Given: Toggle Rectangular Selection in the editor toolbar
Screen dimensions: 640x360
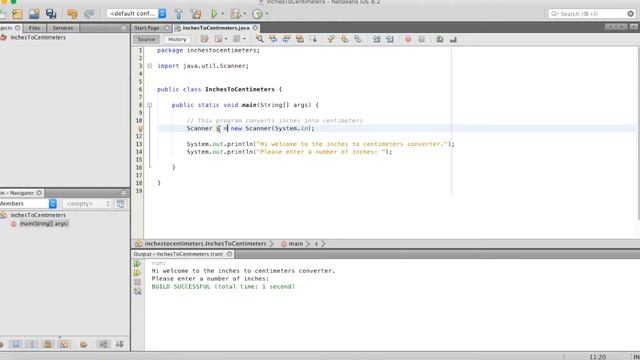Looking at the screenshot, I should (x=313, y=39).
